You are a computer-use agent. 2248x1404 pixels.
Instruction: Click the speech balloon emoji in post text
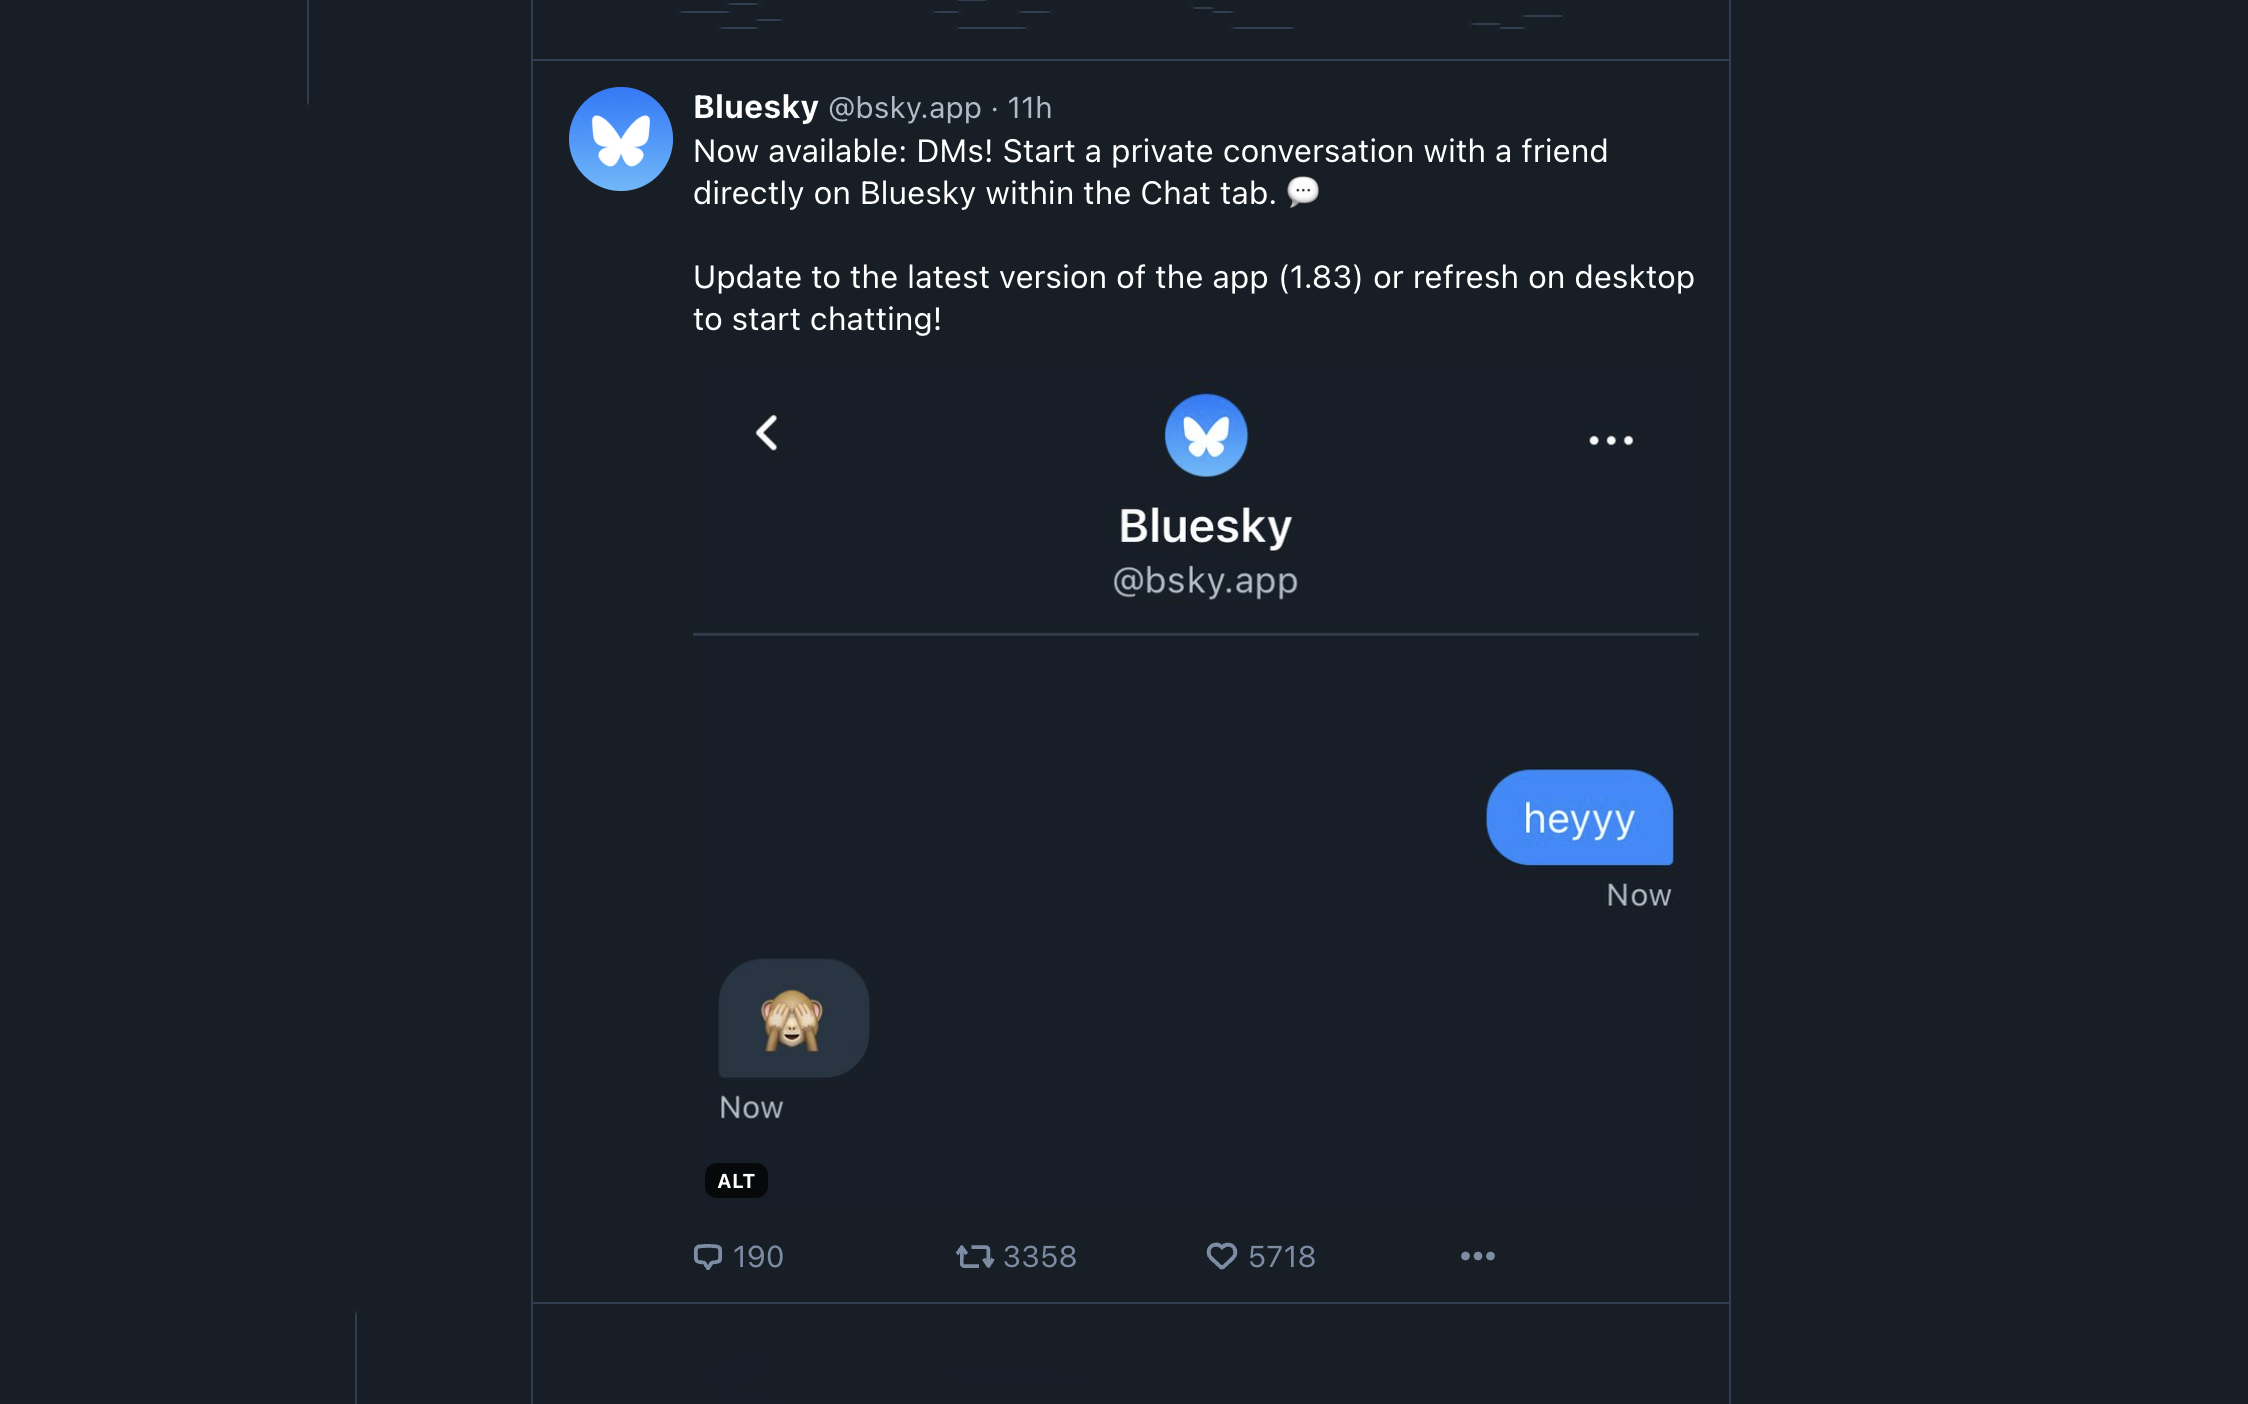1302,191
